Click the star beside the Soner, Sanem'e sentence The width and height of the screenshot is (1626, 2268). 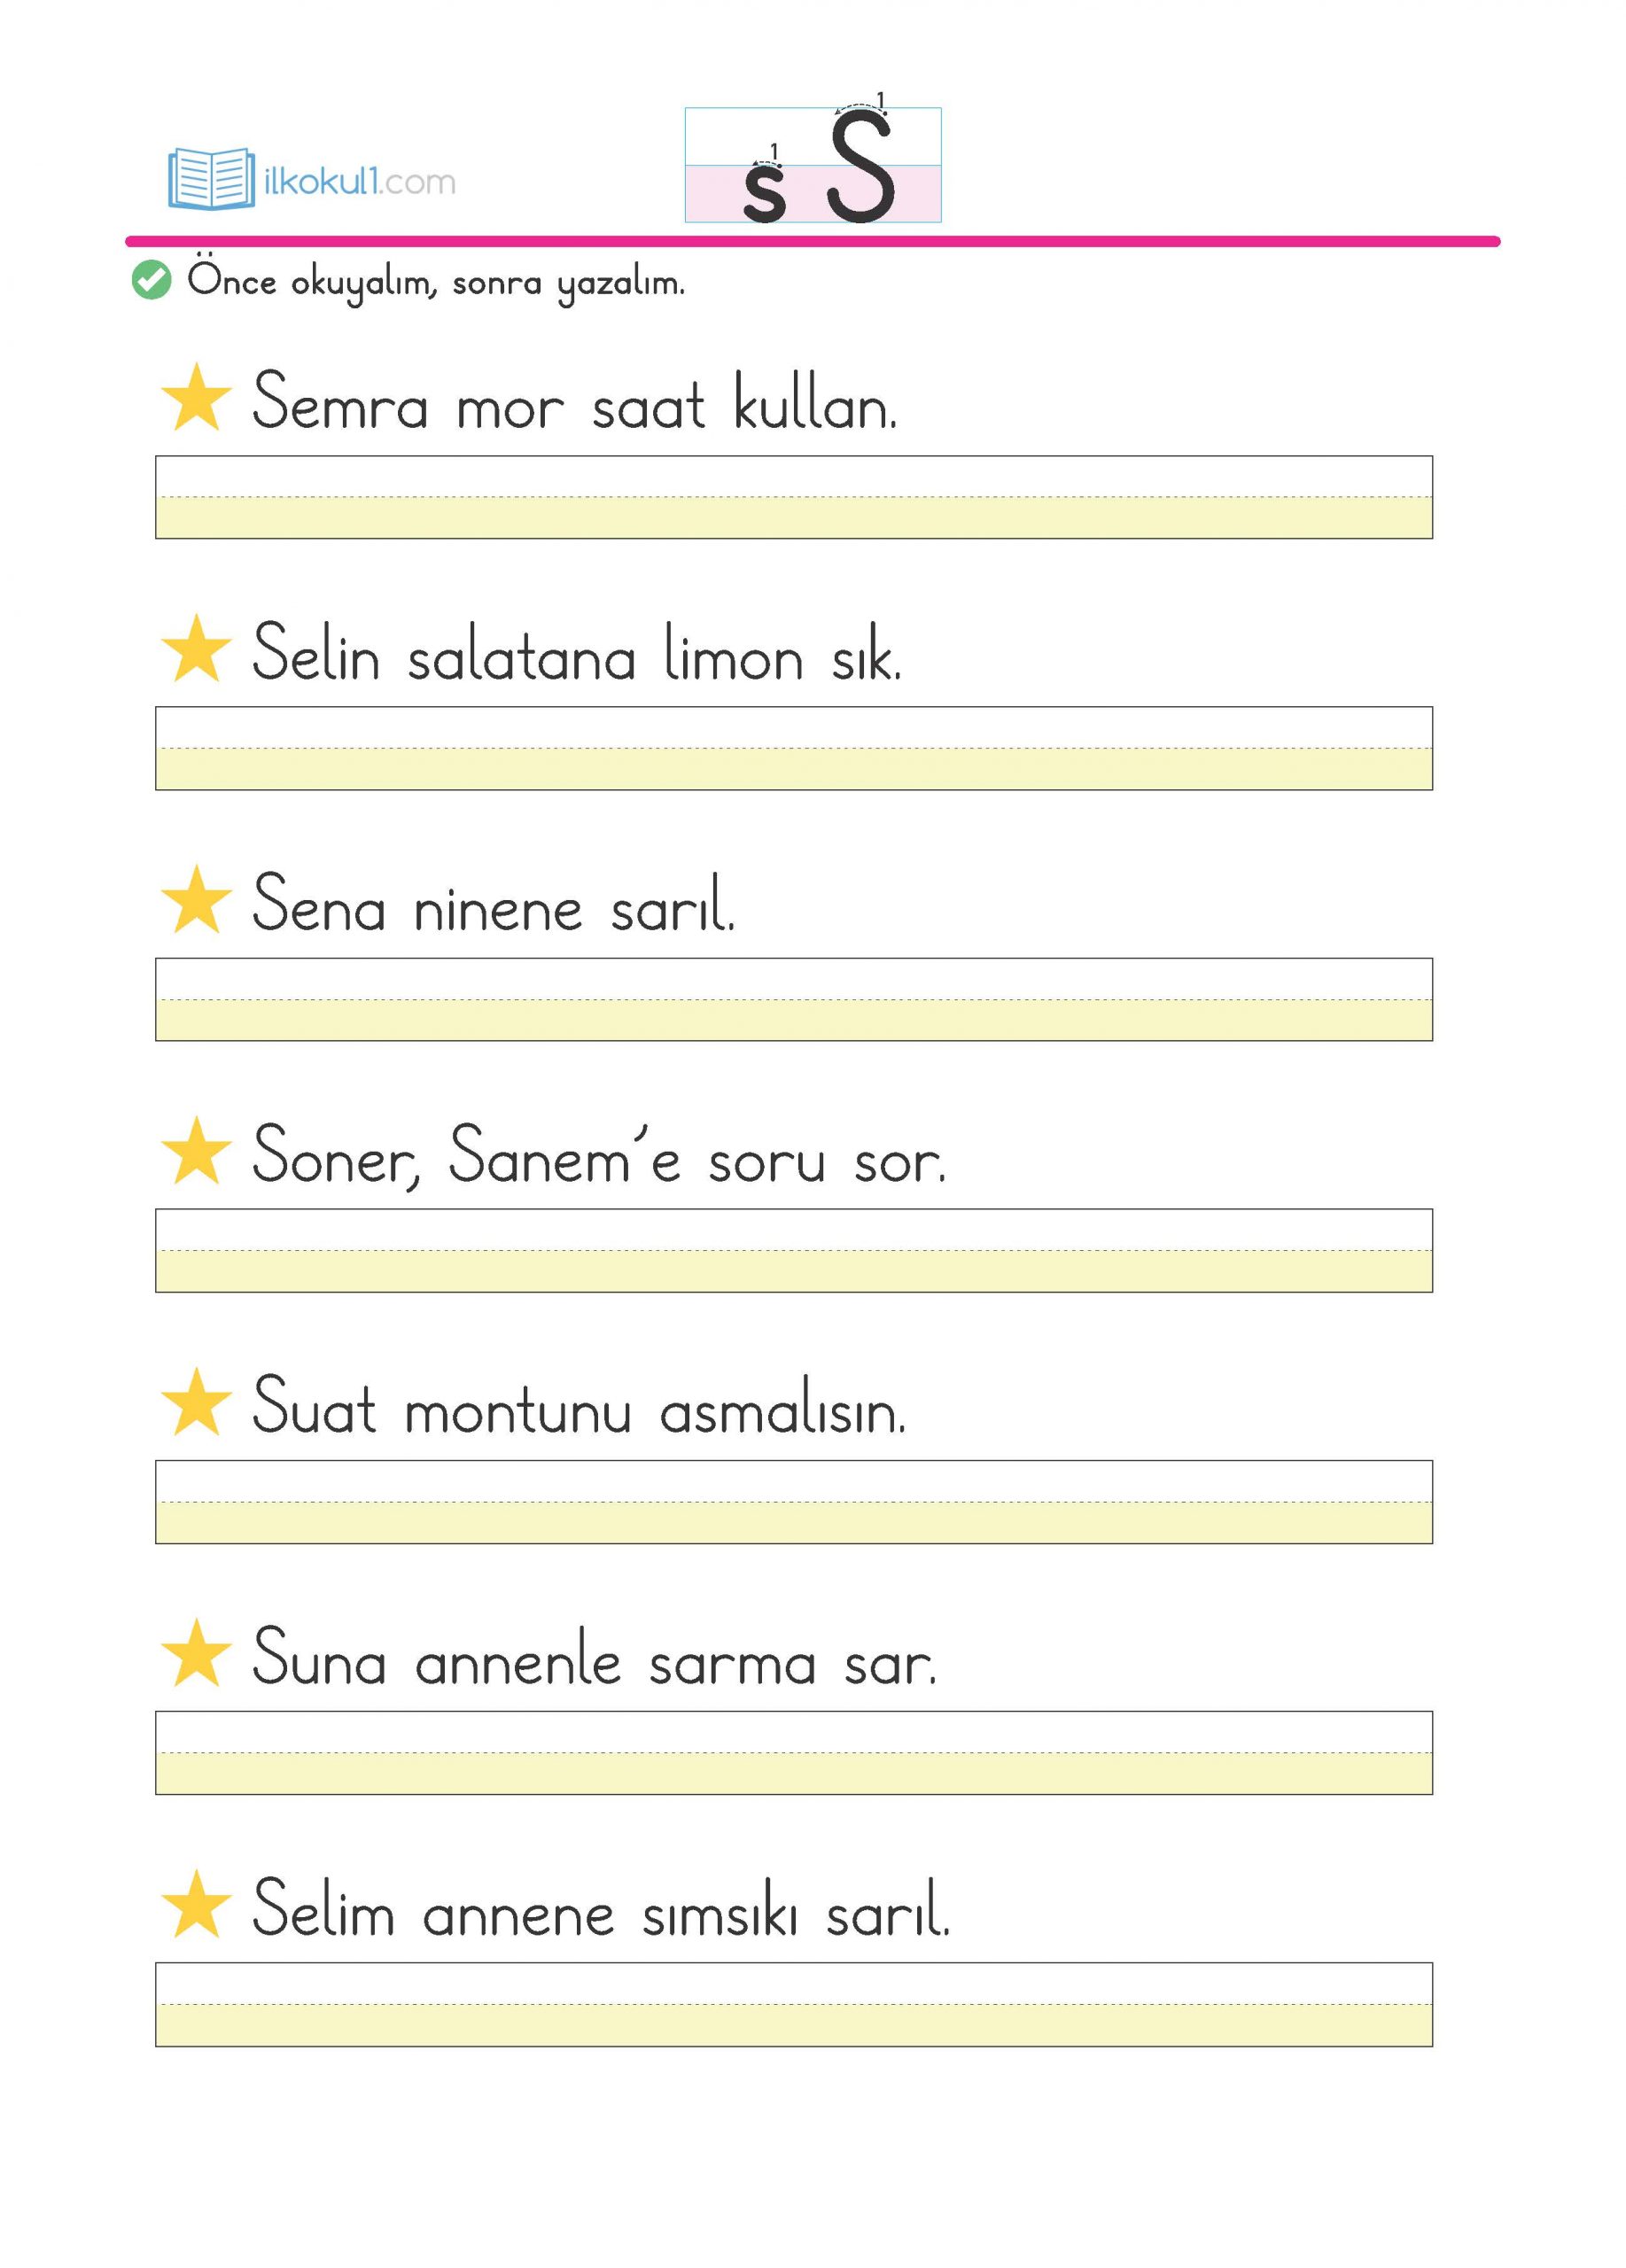(x=196, y=1151)
